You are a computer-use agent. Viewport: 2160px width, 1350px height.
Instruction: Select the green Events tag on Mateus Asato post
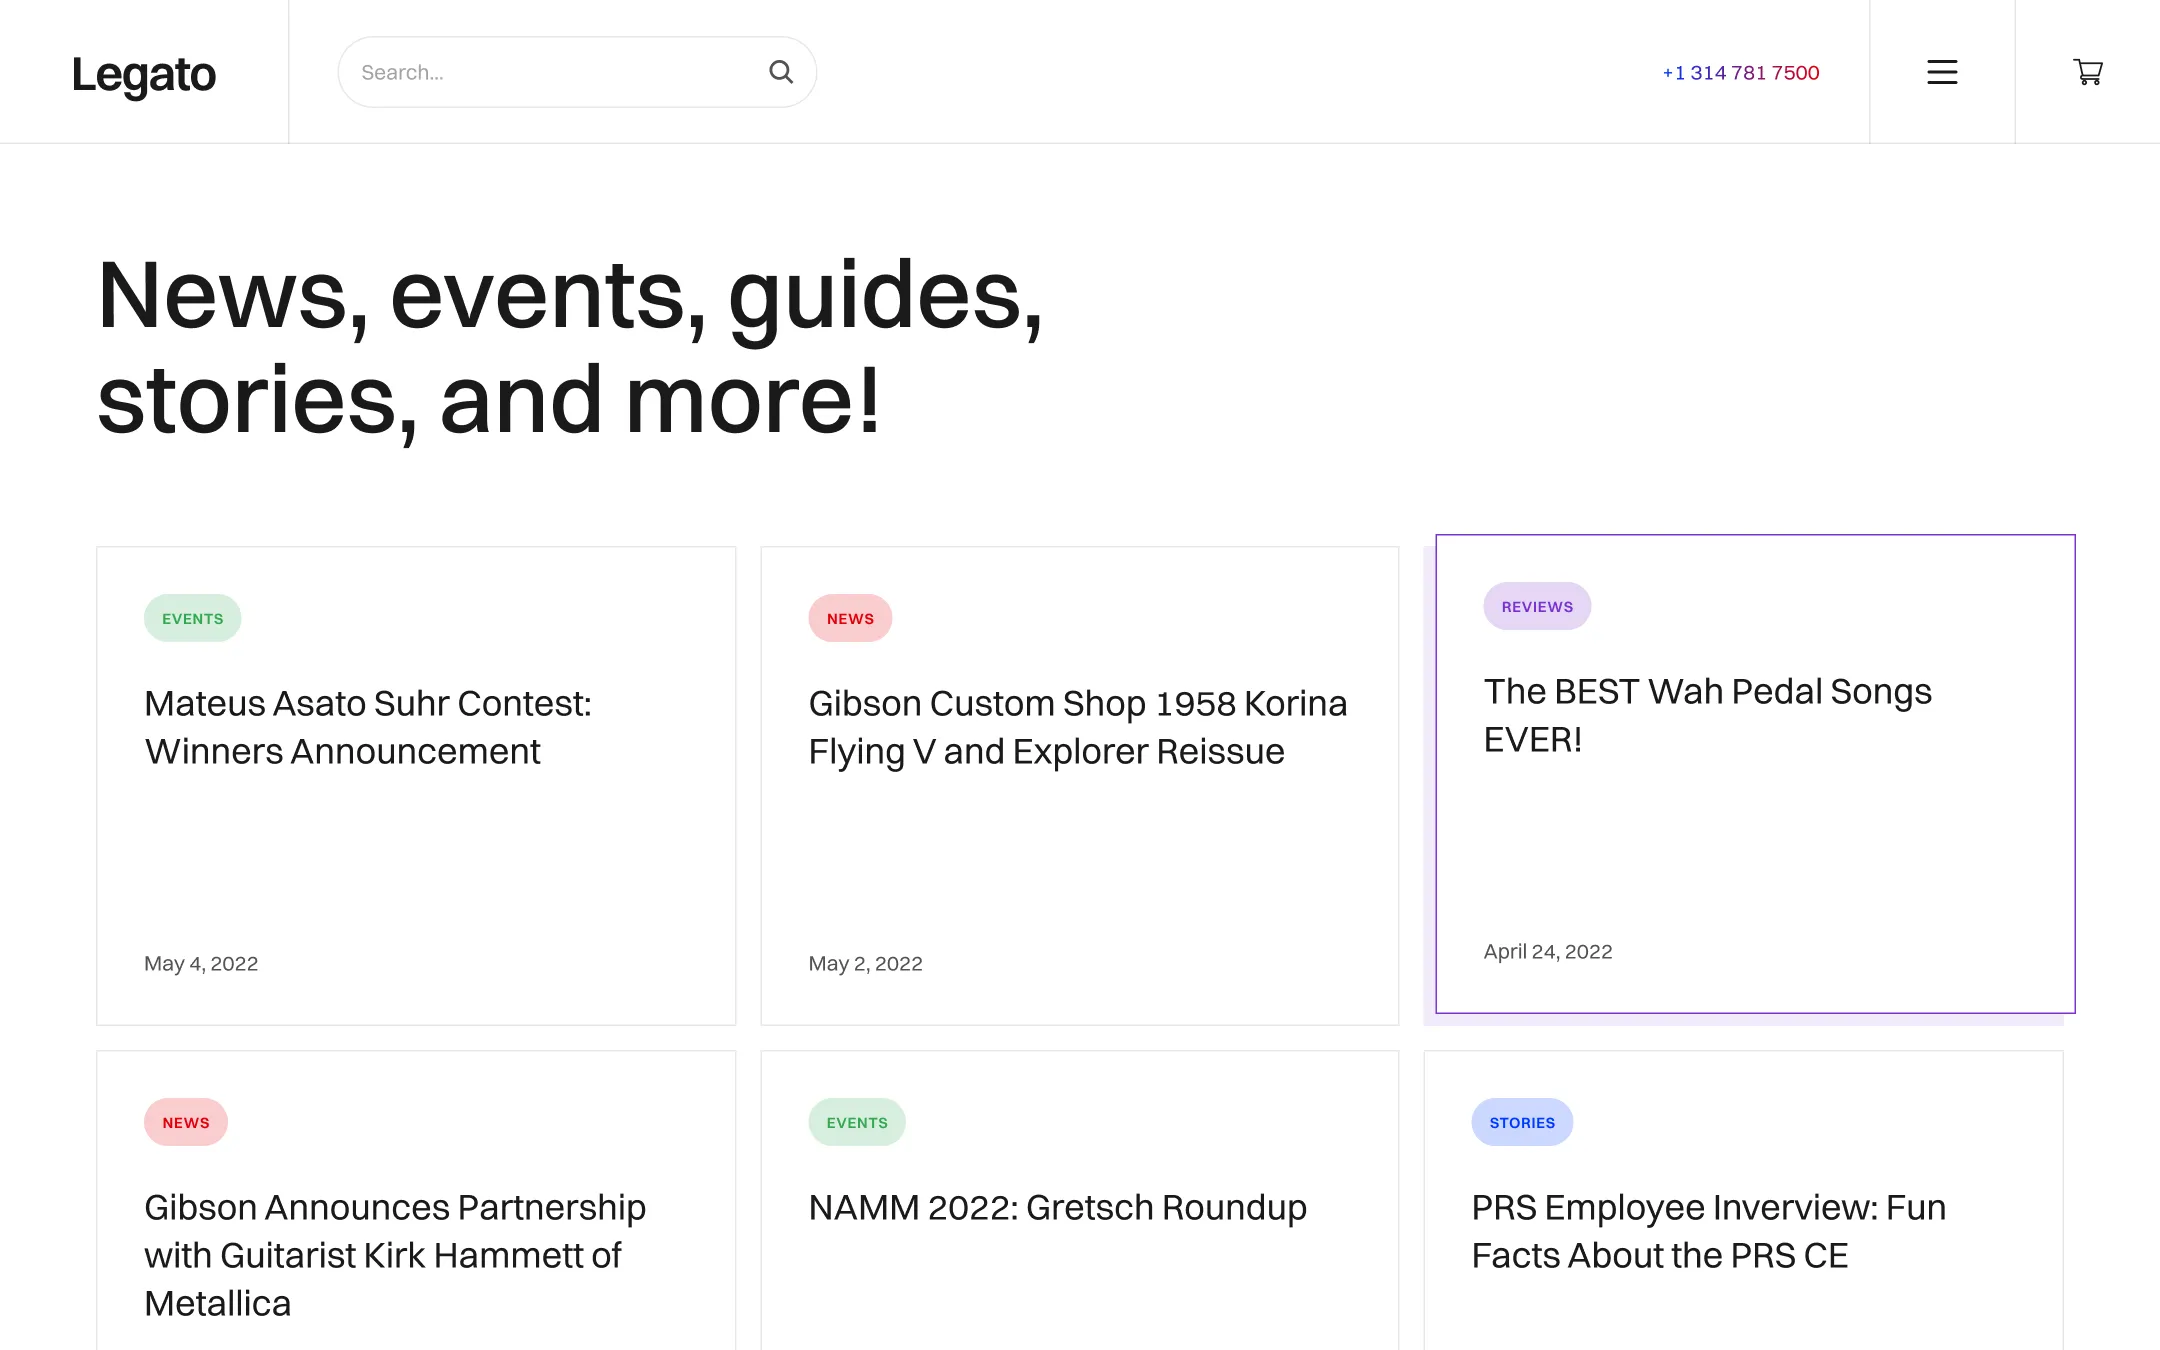[x=192, y=618]
